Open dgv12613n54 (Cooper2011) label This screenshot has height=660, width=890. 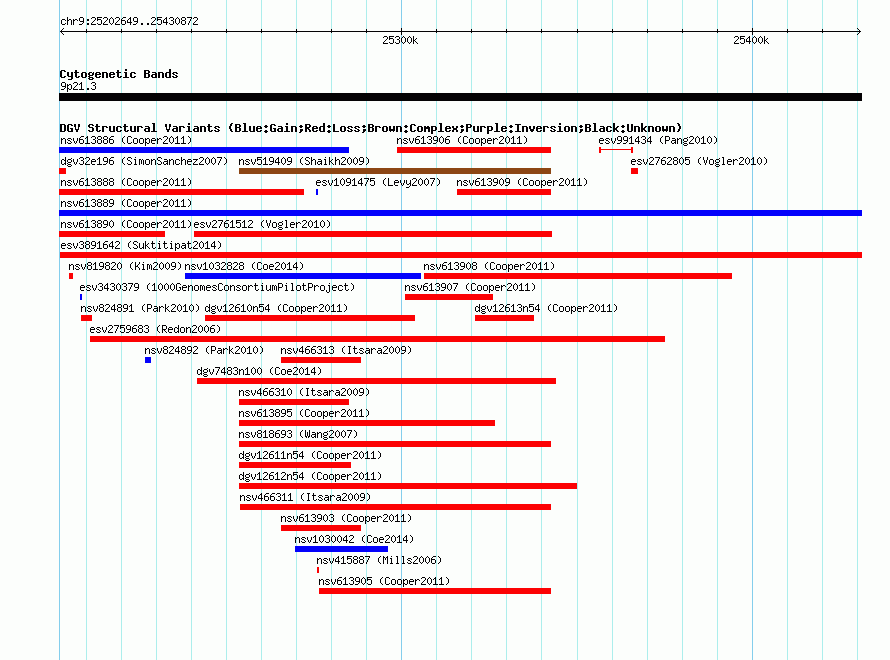[x=546, y=308]
